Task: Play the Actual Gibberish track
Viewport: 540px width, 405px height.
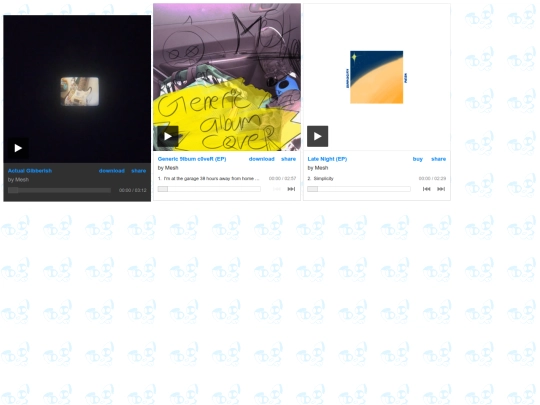Action: click(18, 148)
